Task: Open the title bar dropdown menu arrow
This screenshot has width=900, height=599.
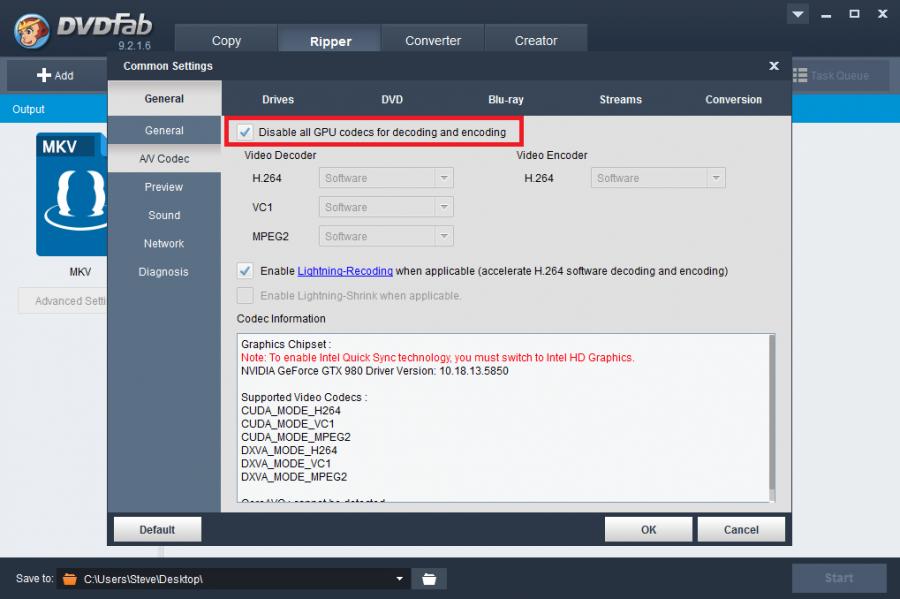Action: (x=797, y=14)
